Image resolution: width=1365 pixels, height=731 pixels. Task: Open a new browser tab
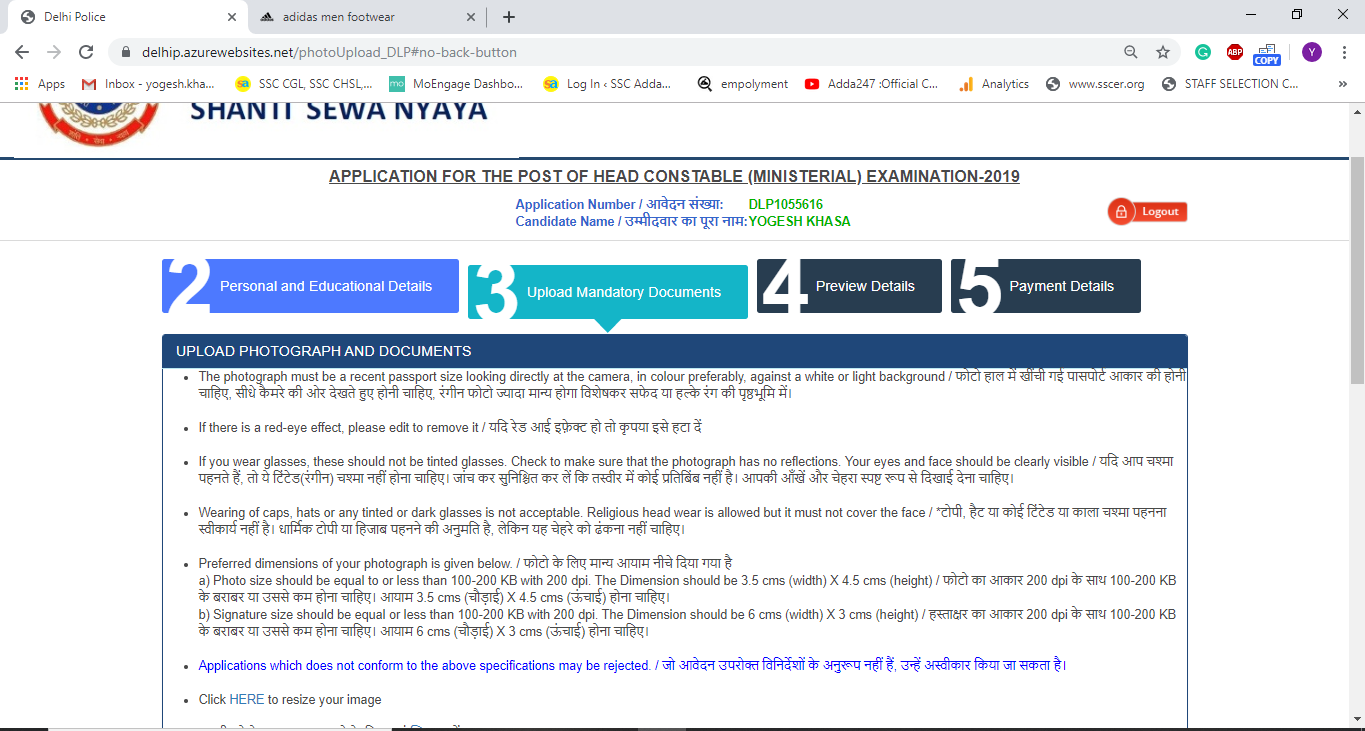[509, 17]
